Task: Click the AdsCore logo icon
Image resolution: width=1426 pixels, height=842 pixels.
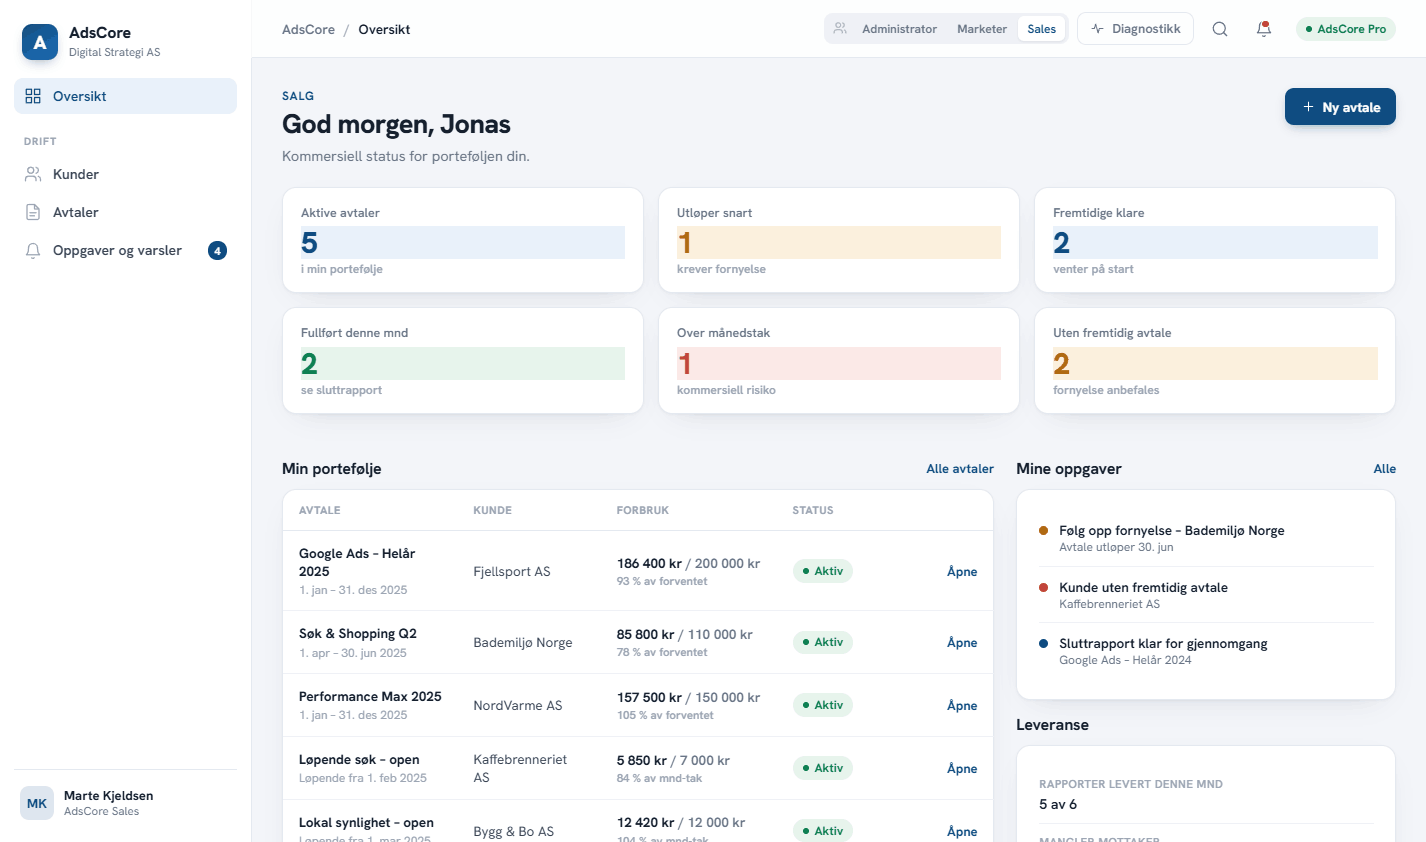Action: pyautogui.click(x=40, y=42)
